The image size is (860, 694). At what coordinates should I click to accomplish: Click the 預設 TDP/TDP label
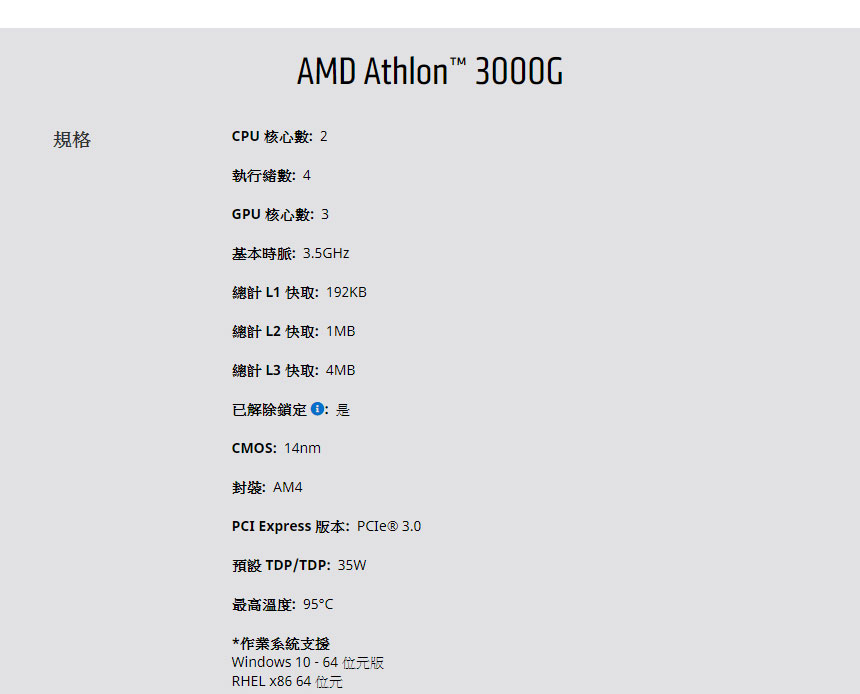(x=281, y=565)
